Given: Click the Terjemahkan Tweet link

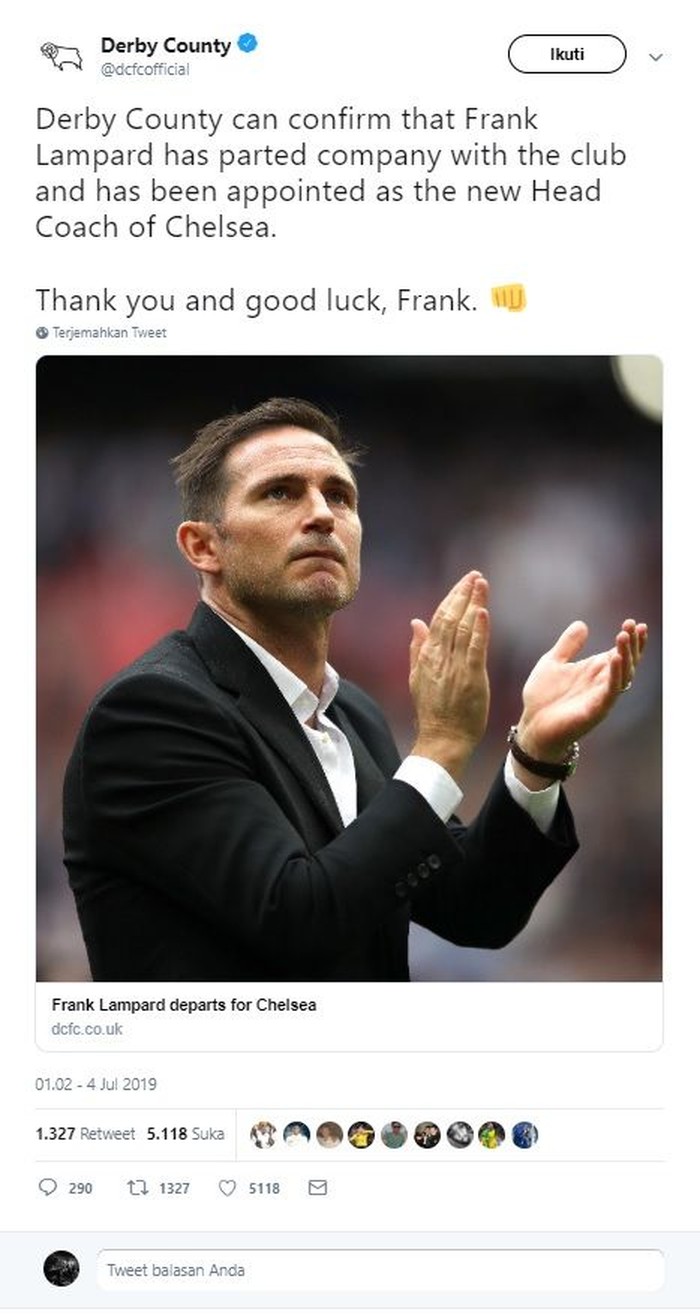Looking at the screenshot, I should coord(109,333).
